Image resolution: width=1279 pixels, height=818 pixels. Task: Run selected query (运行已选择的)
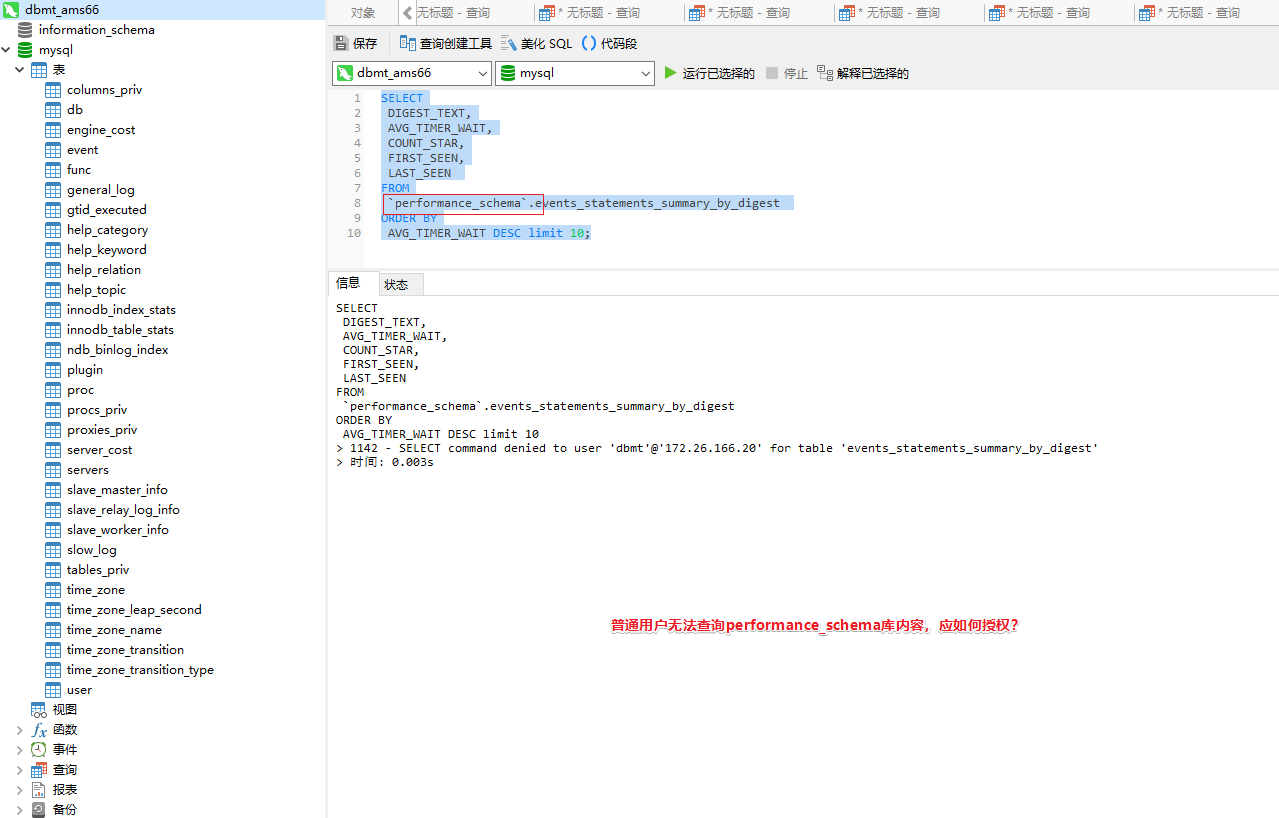[710, 73]
